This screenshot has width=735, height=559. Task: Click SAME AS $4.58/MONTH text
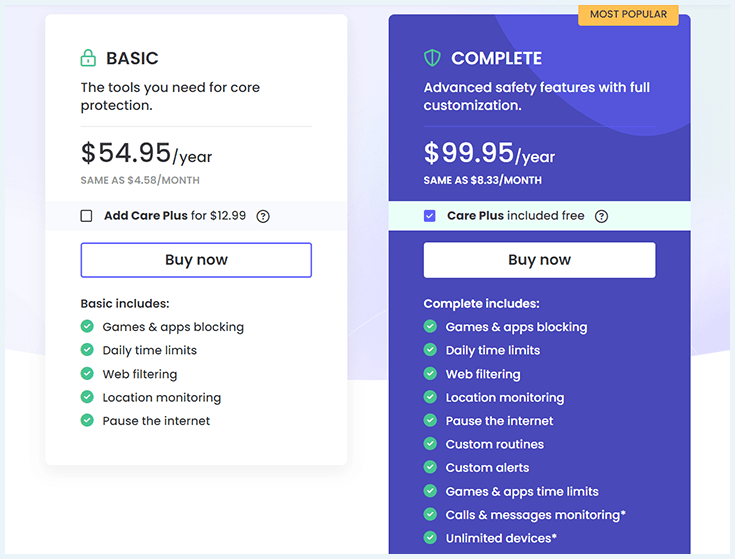(140, 180)
